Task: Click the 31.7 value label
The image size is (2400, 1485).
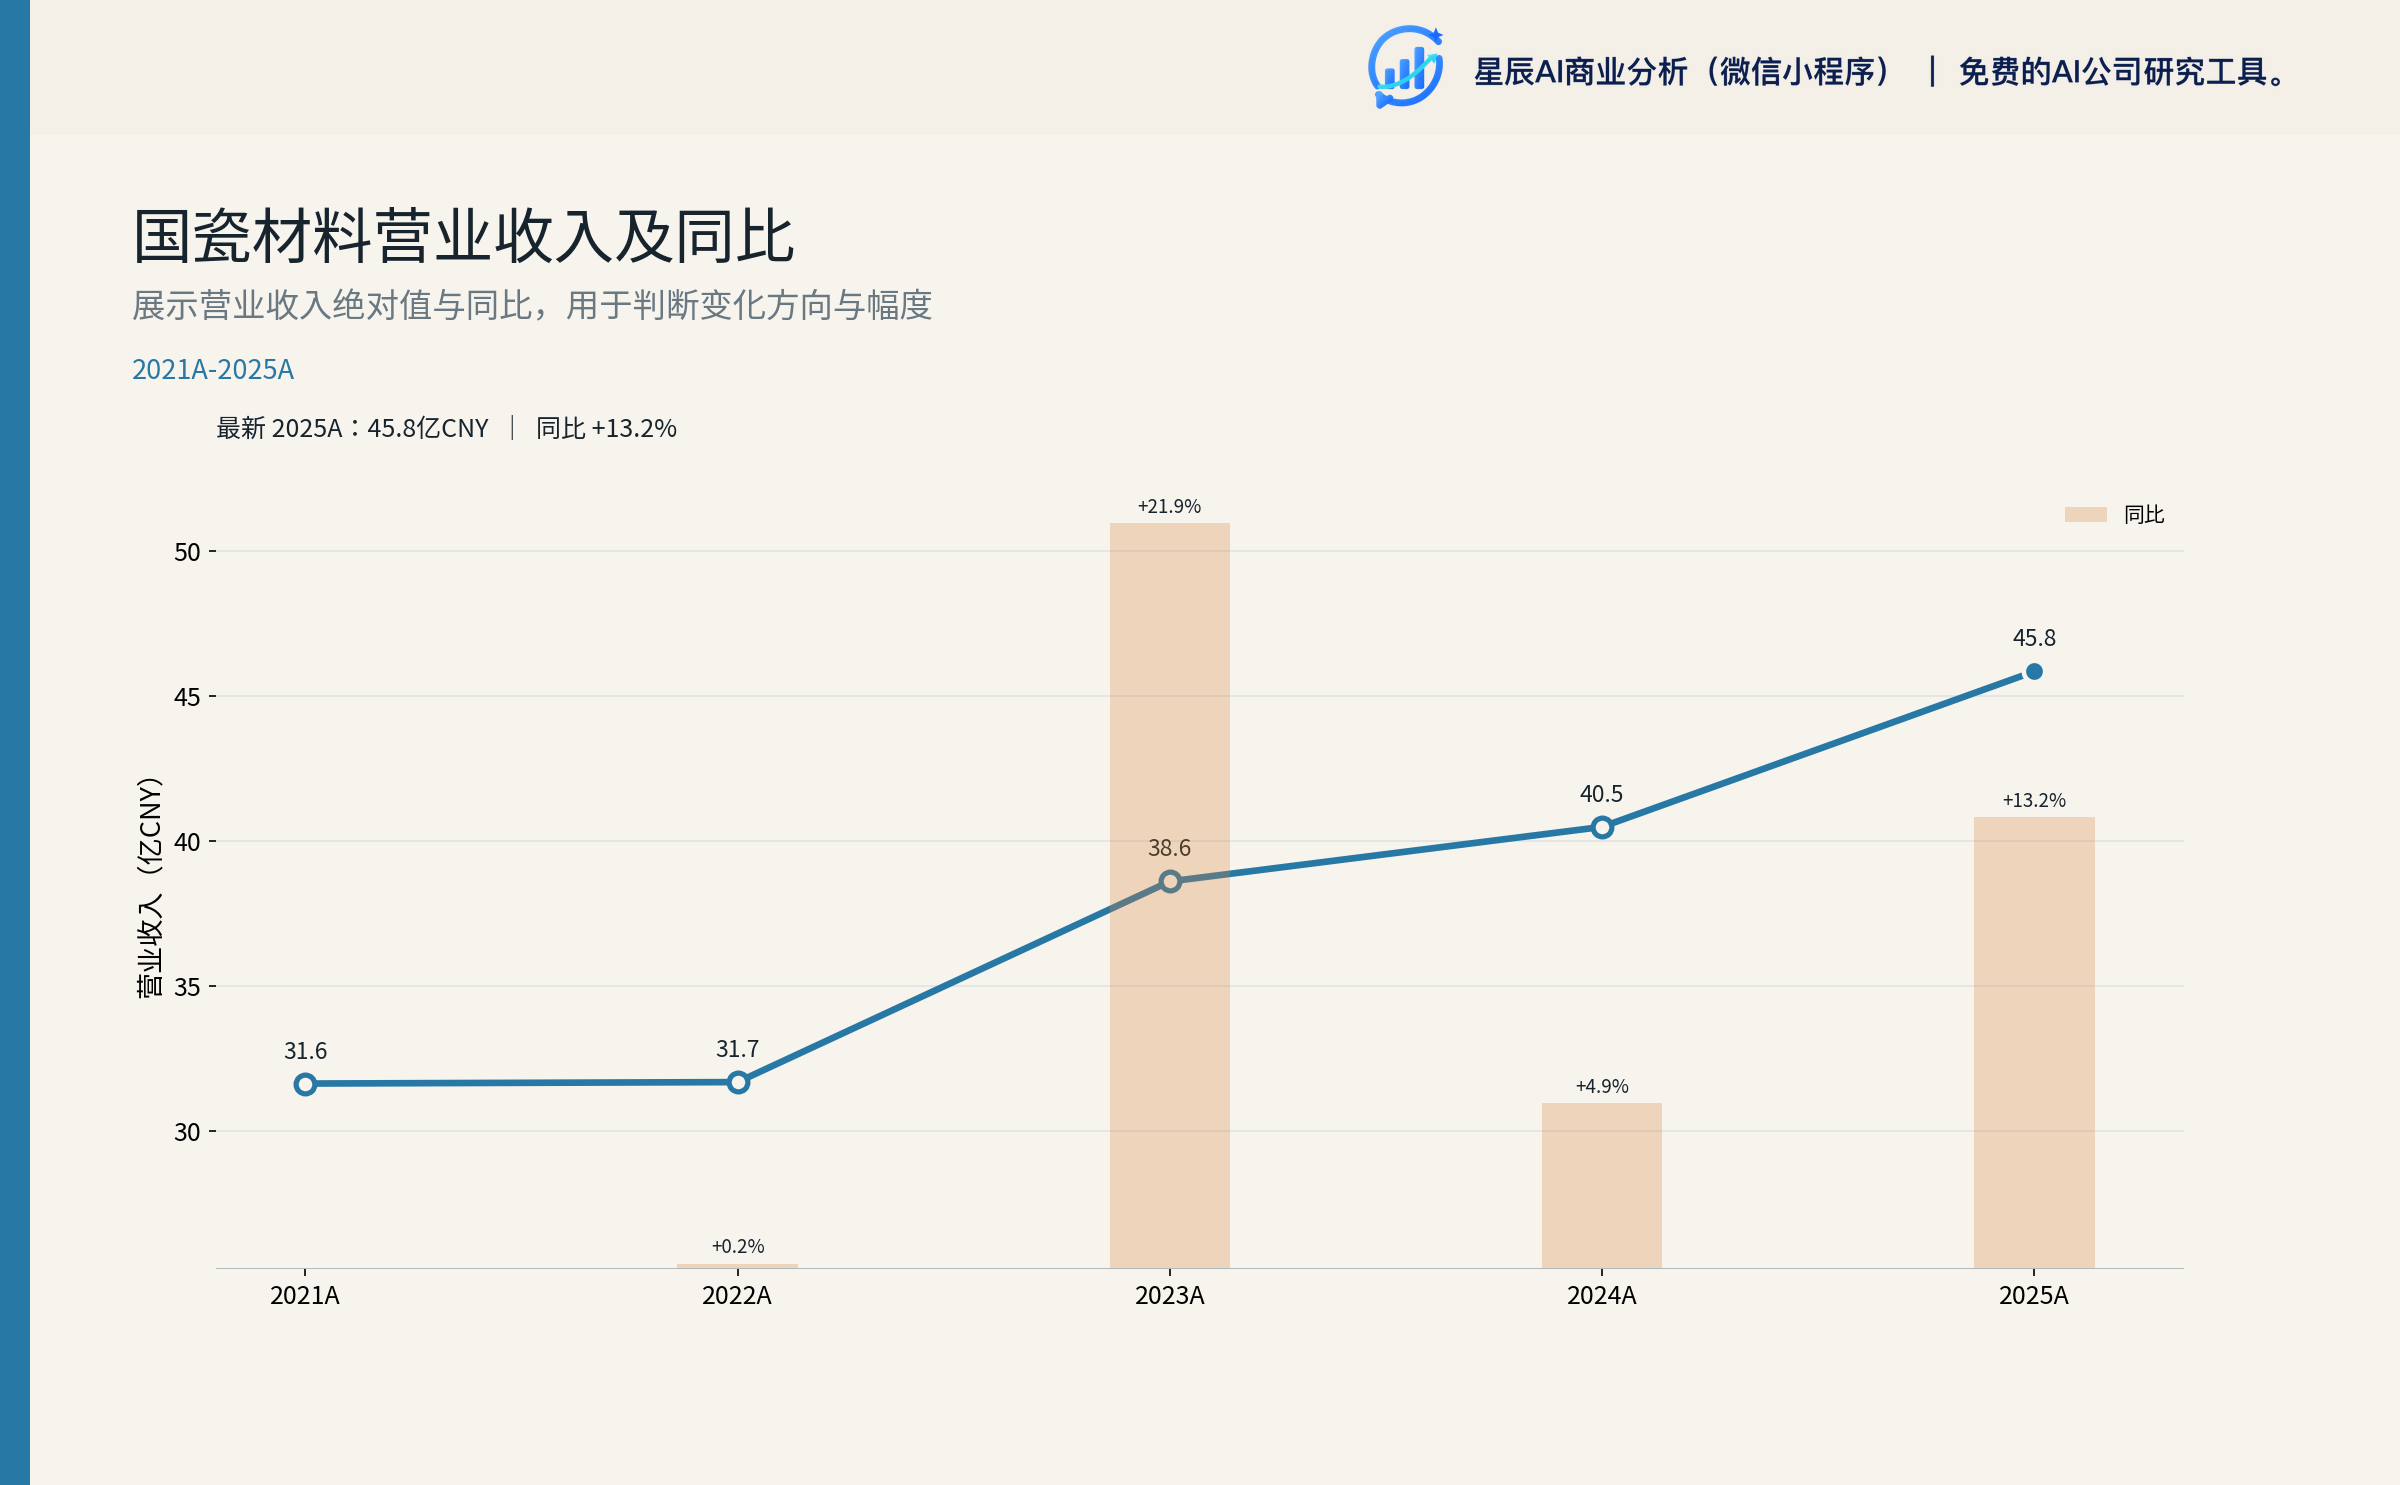Action: (x=737, y=1049)
